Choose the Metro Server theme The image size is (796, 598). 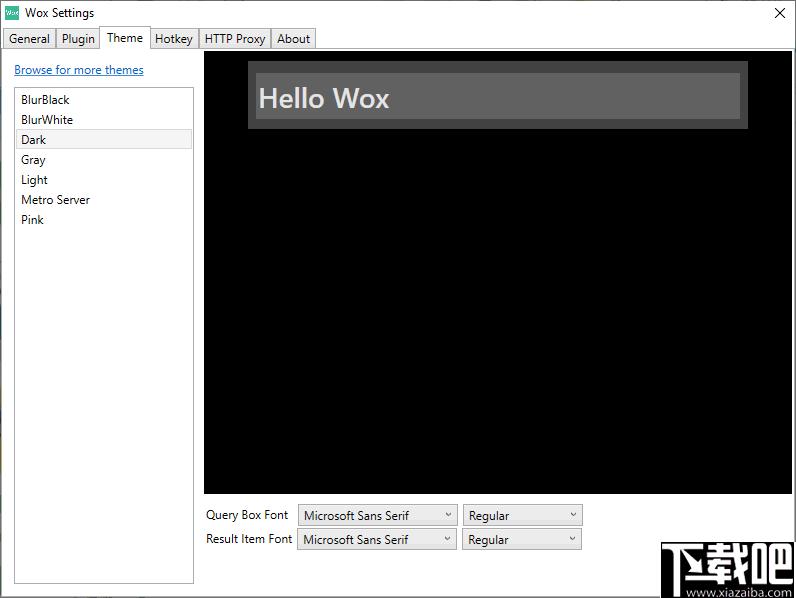(56, 200)
